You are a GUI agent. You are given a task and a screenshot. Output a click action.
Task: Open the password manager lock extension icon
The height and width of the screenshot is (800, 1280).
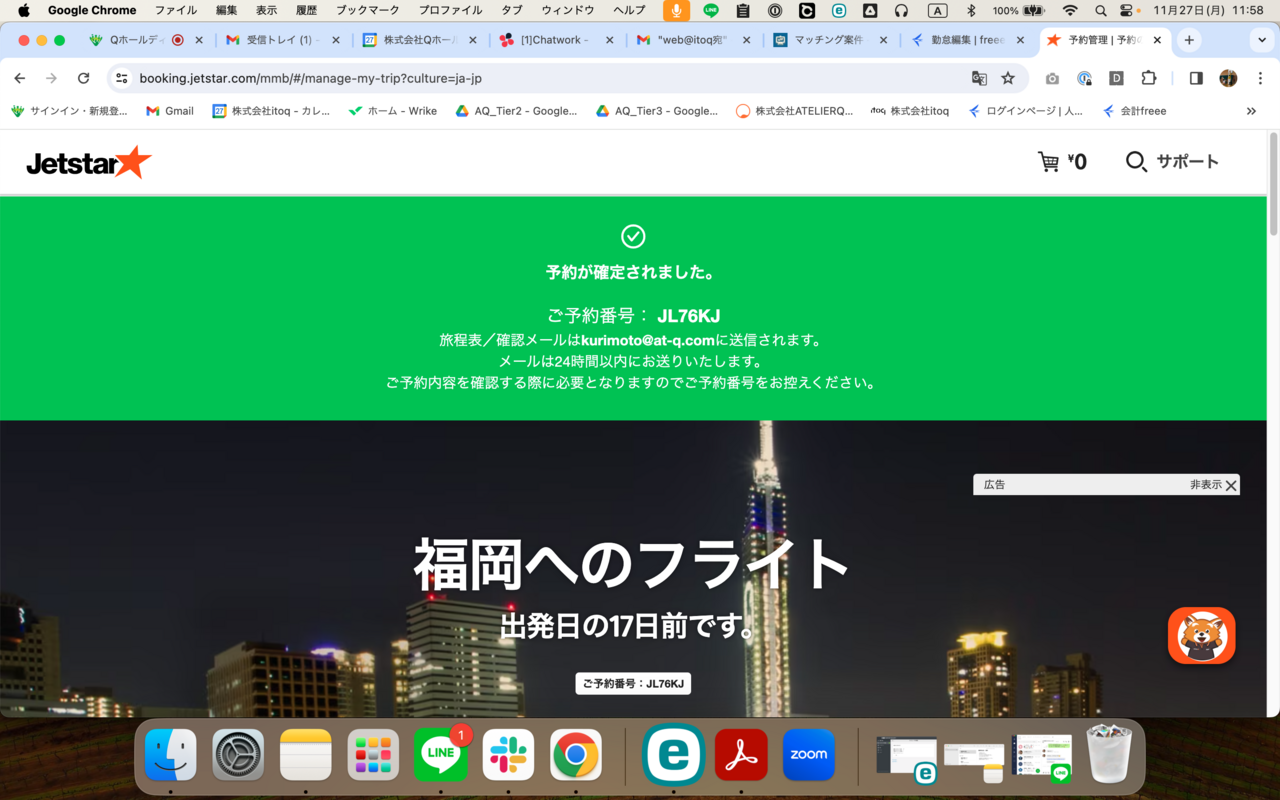point(1084,78)
